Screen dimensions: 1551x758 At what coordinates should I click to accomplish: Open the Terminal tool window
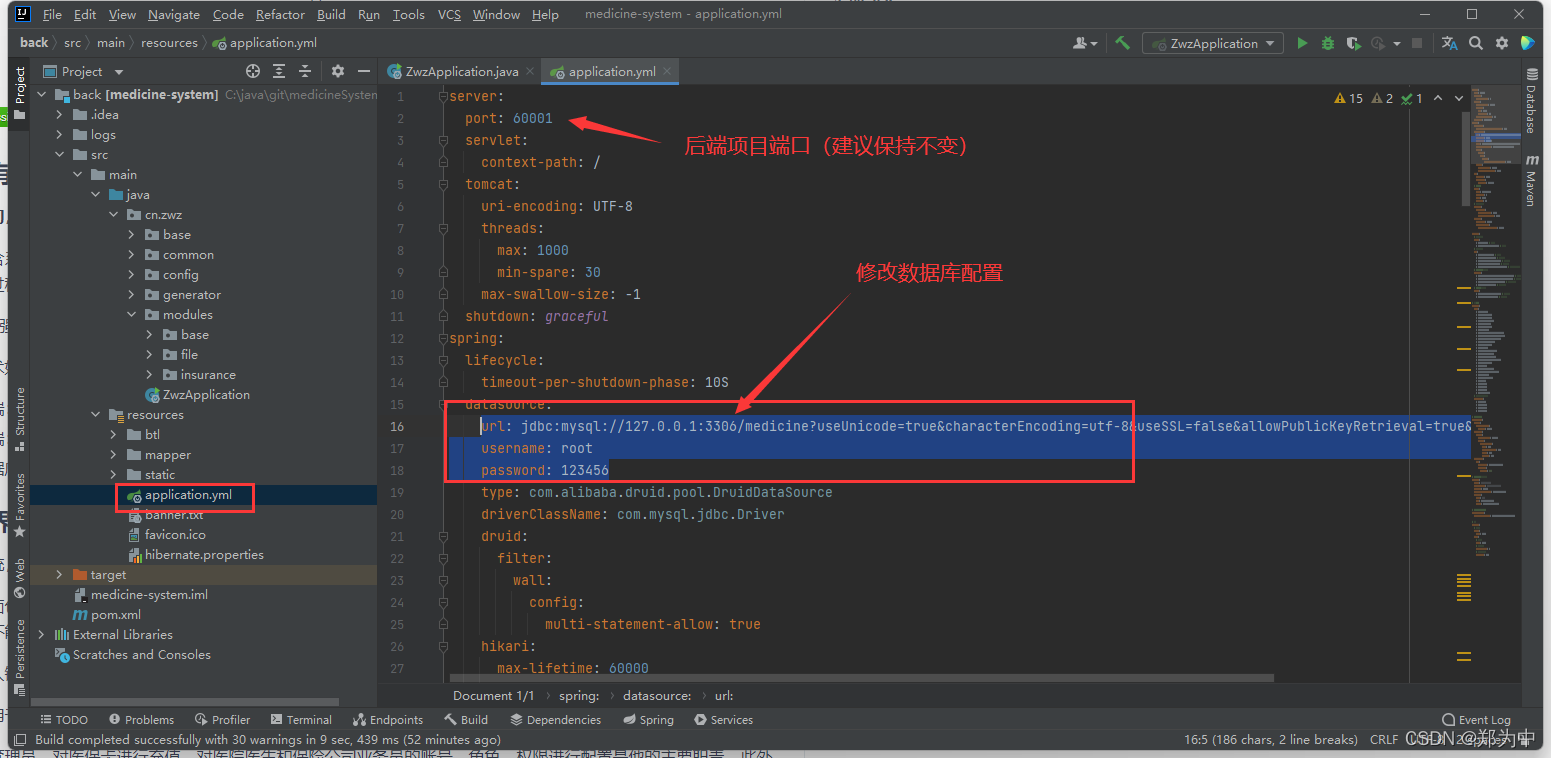click(301, 719)
